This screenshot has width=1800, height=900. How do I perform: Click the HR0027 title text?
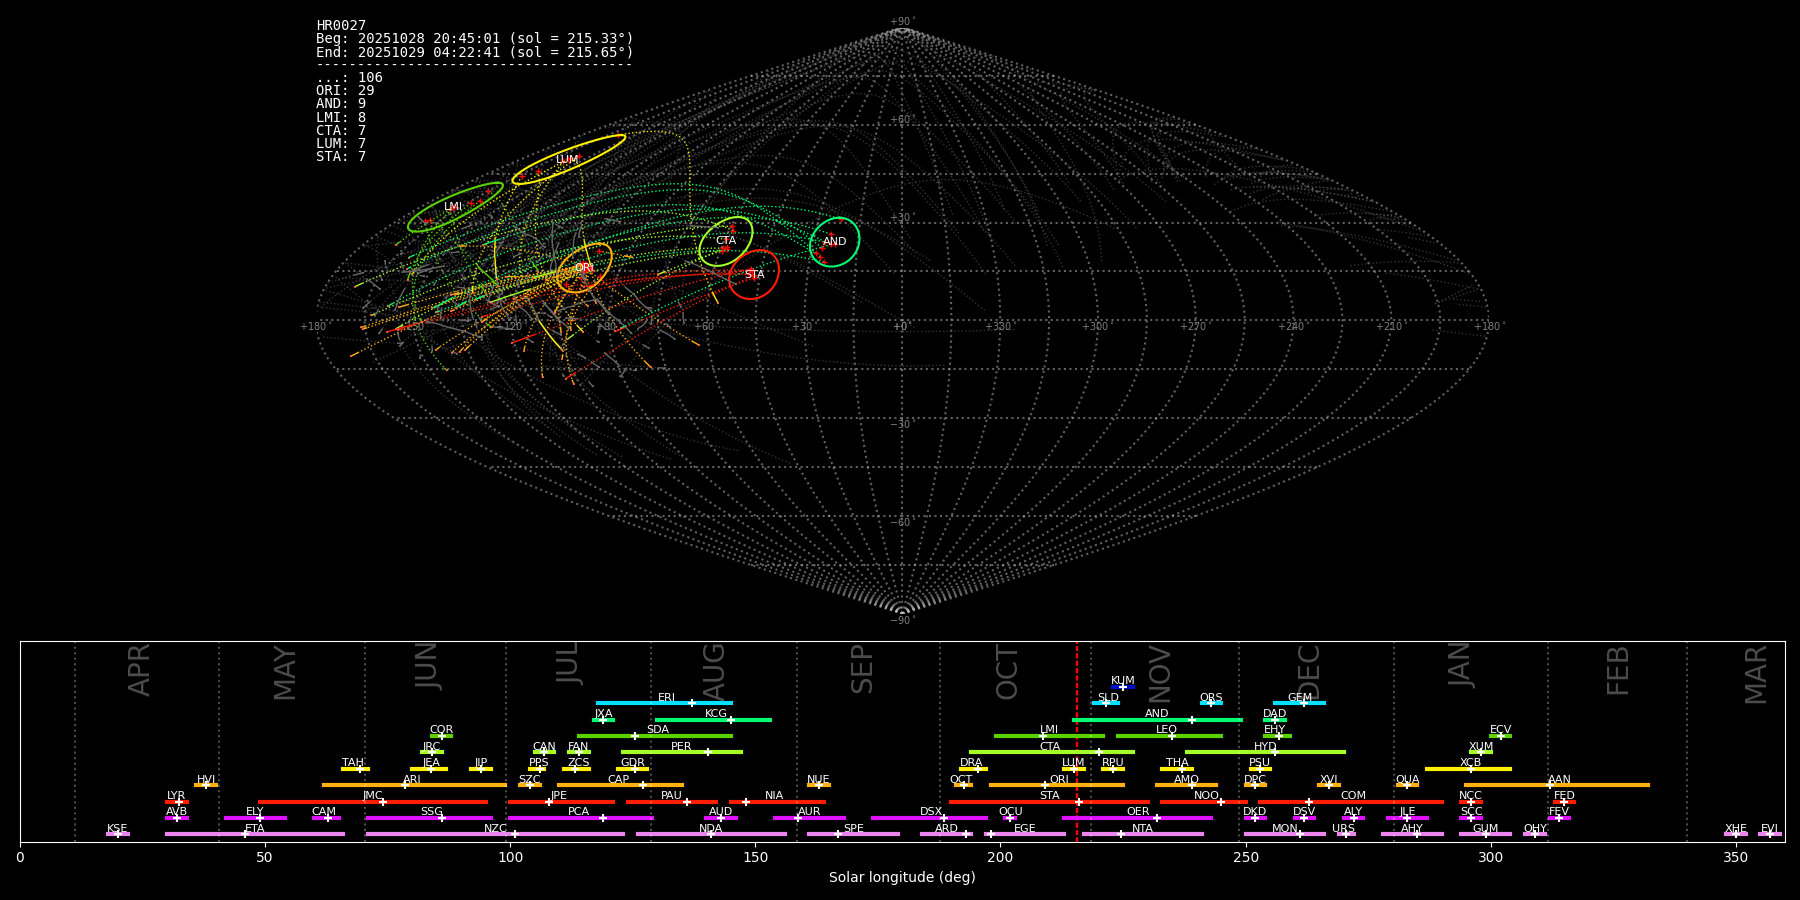click(x=341, y=26)
